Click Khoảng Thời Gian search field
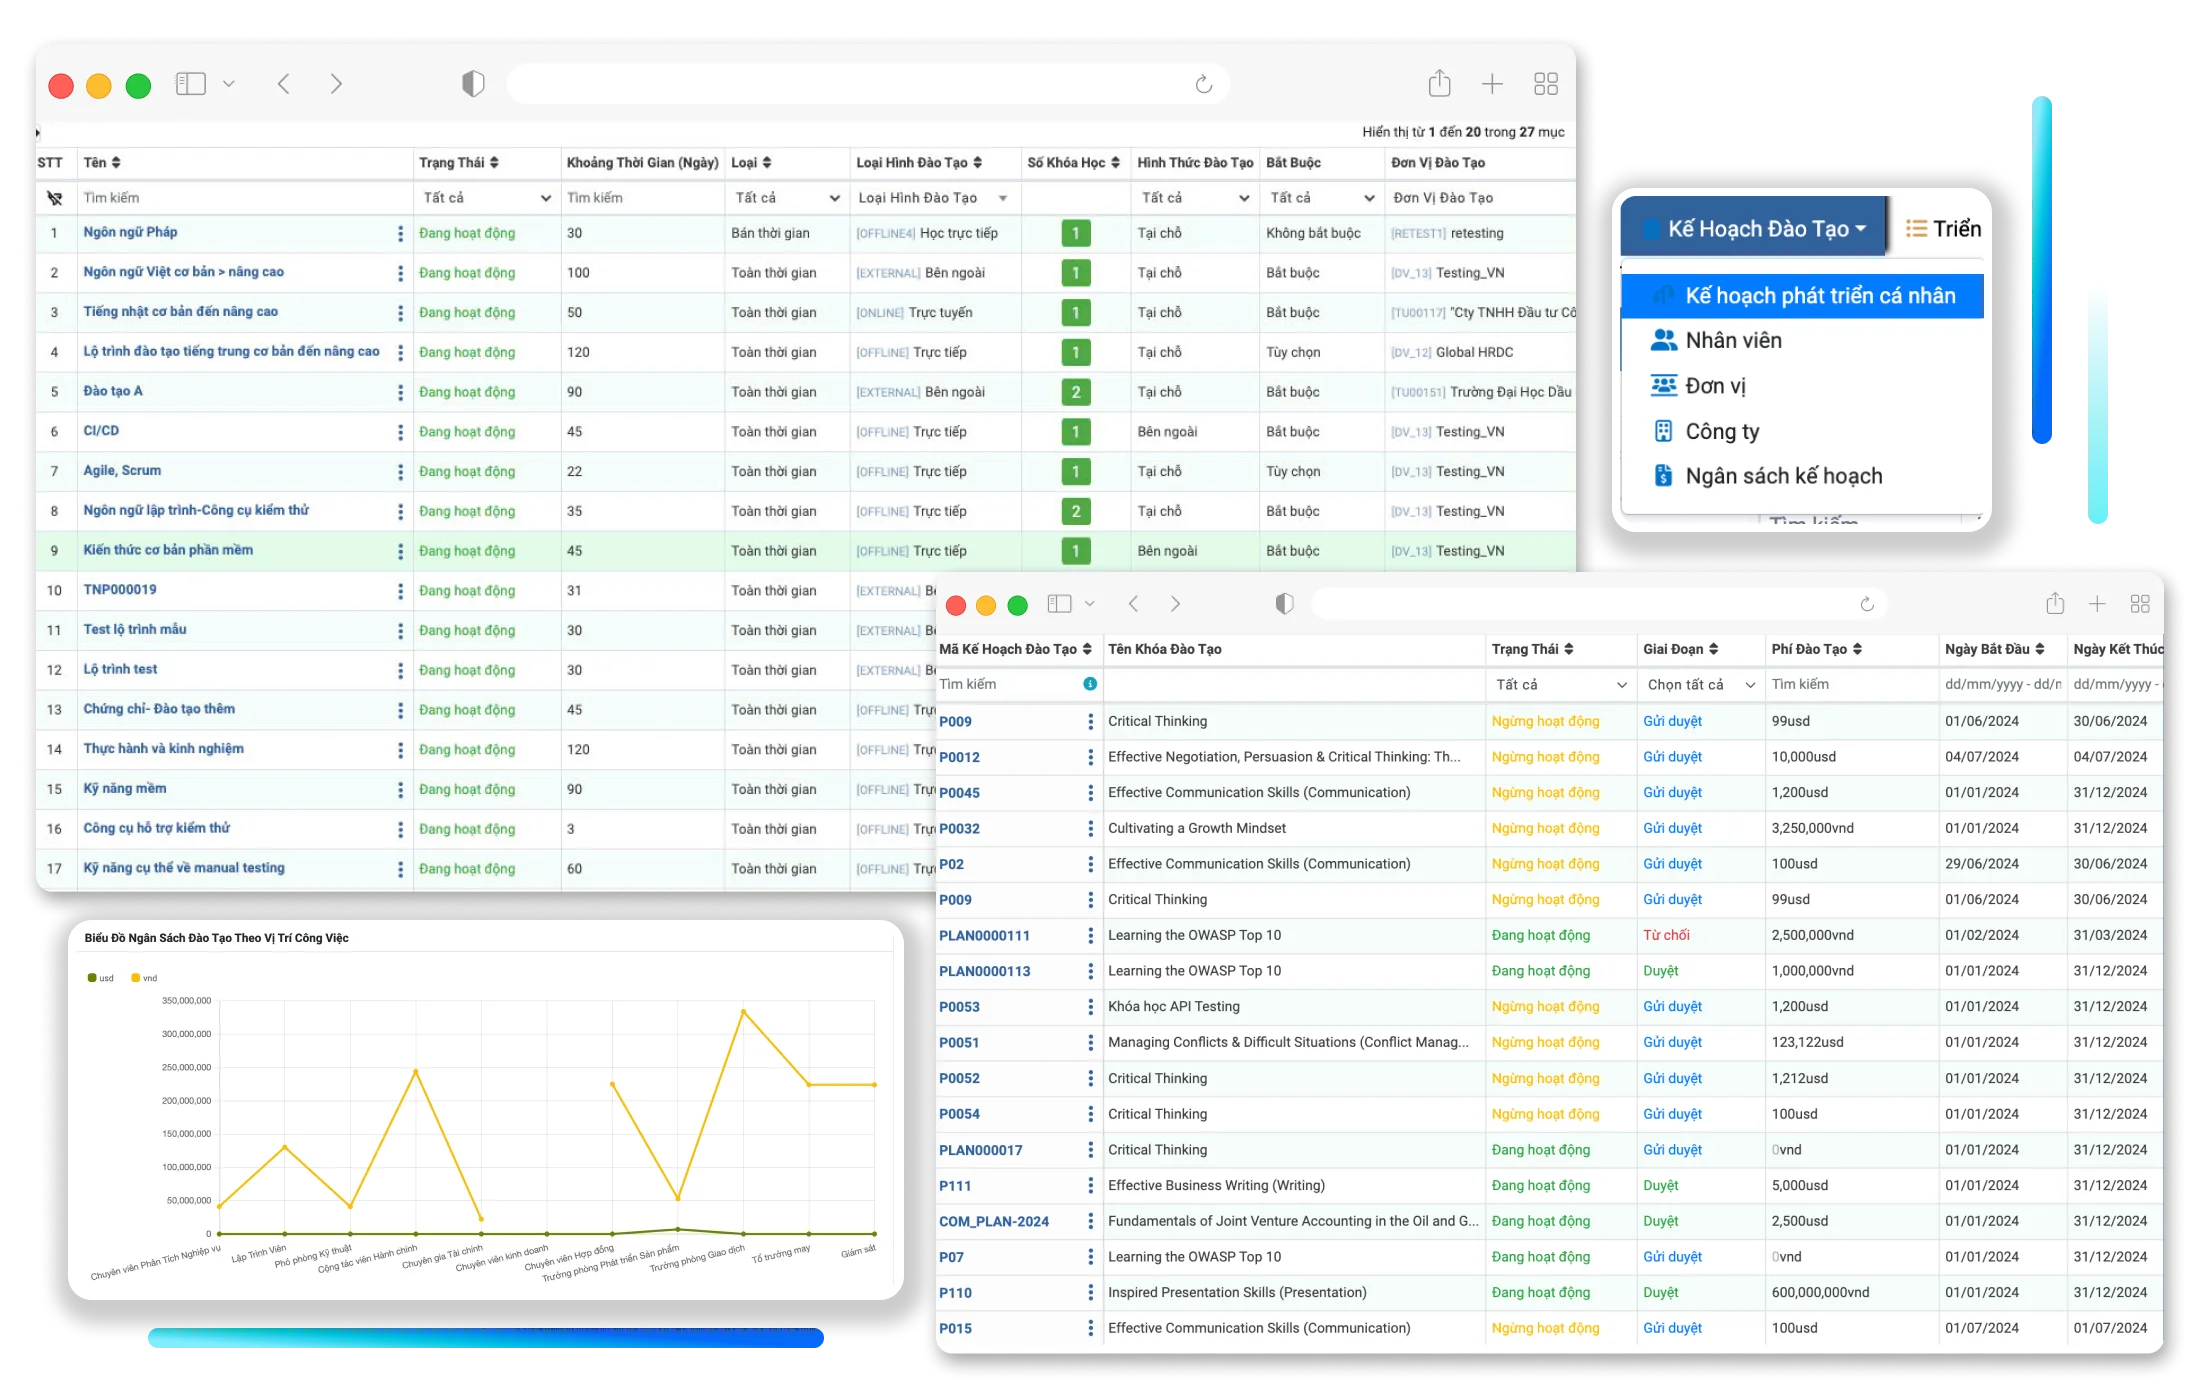2200x1400 pixels. [x=642, y=198]
